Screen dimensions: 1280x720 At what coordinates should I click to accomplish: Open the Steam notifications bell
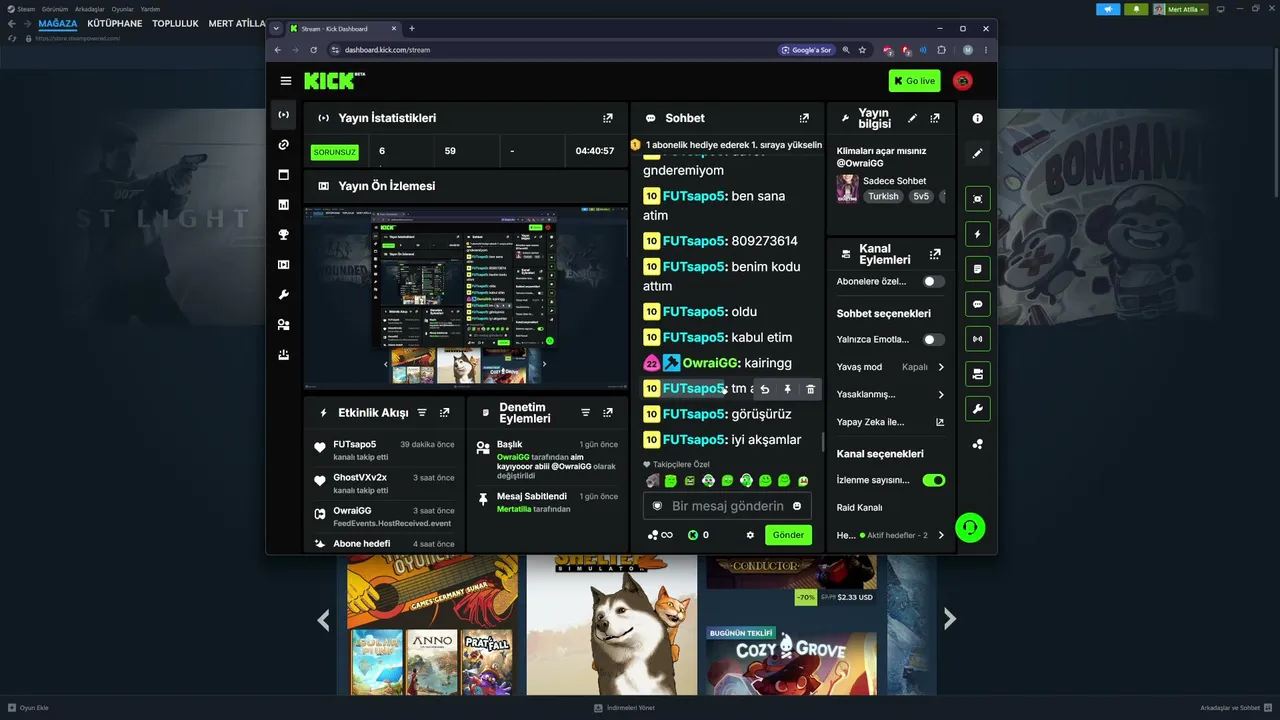point(1136,9)
